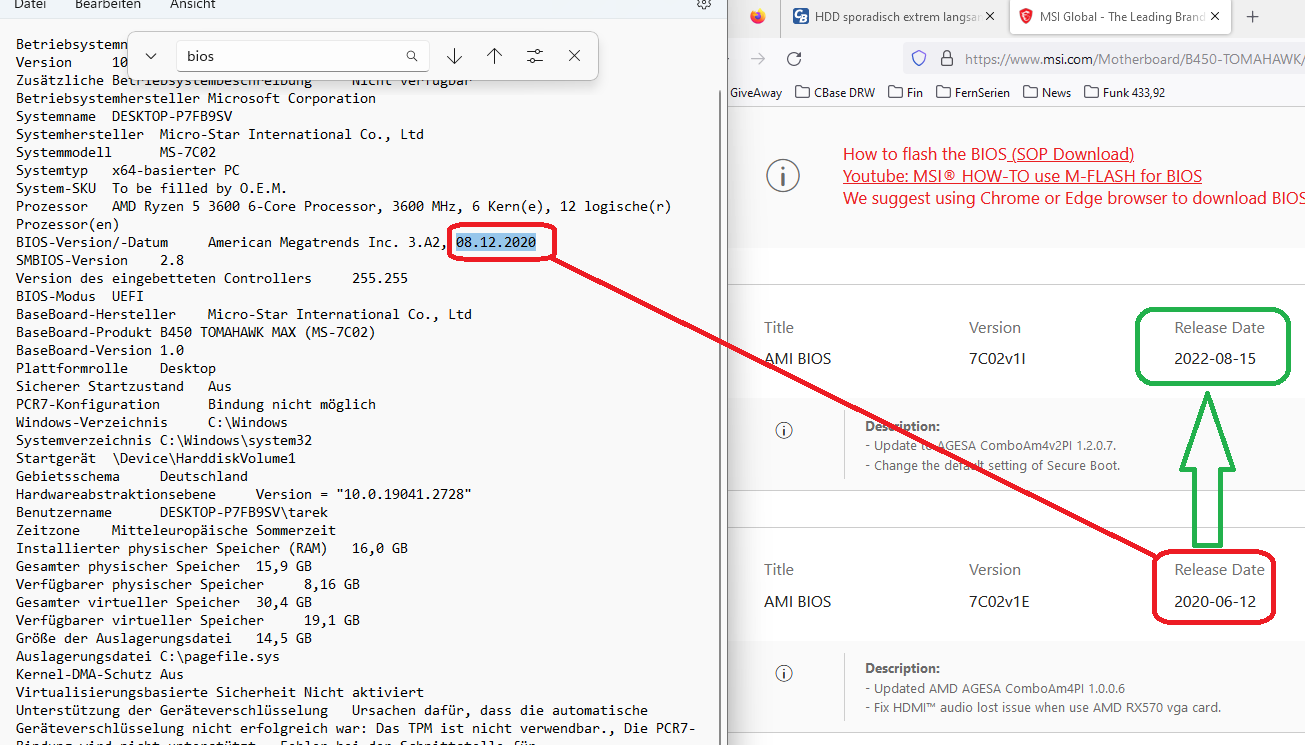Open the Bearbeiten menu in Notepad

click(x=106, y=5)
